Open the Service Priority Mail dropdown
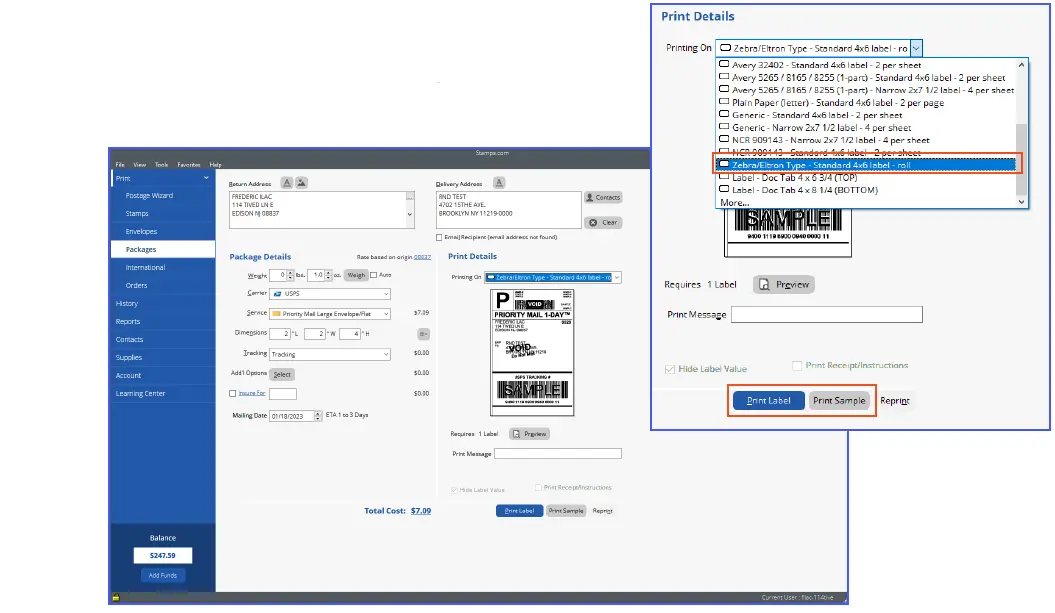Image resolution: width=1055 pixels, height=613 pixels. coord(330,314)
